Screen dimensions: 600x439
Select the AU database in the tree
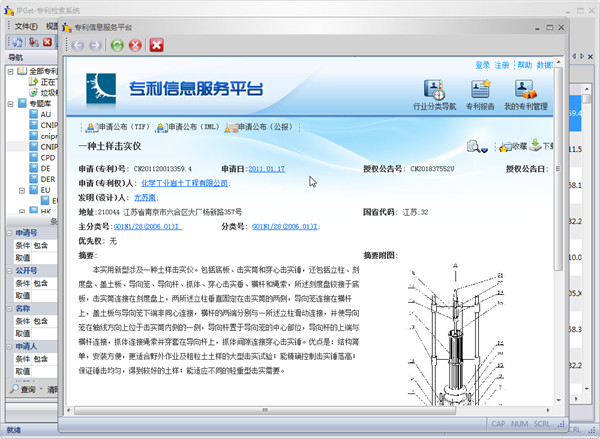pos(41,114)
